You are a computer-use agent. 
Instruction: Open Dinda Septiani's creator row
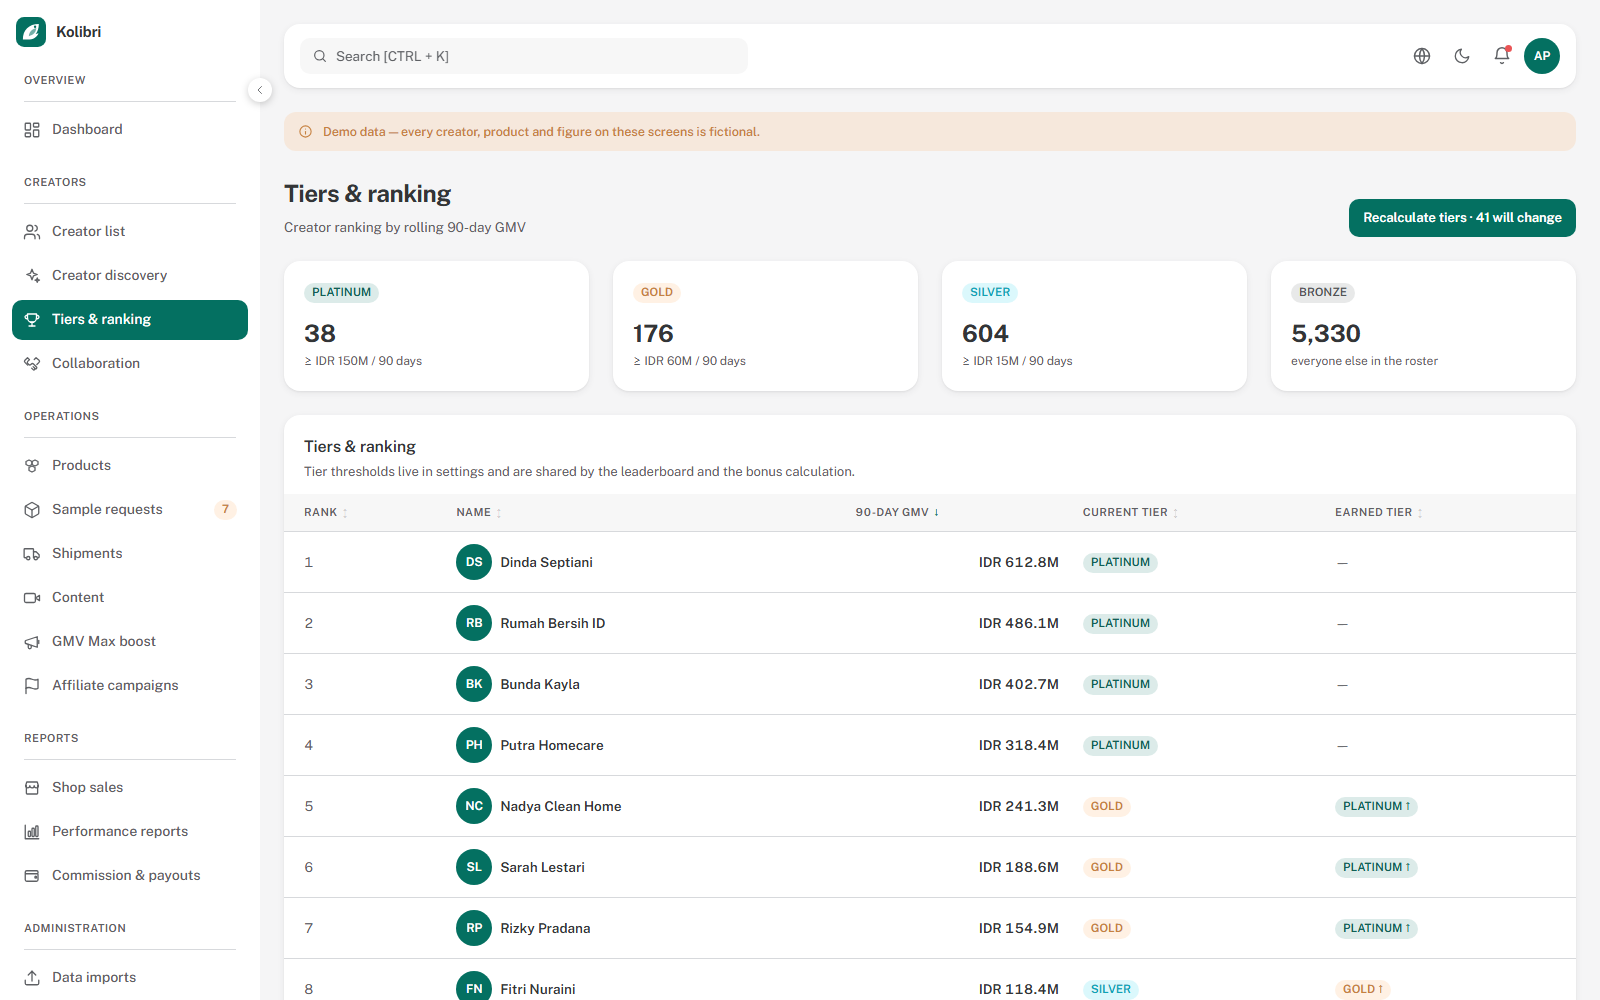tap(930, 562)
